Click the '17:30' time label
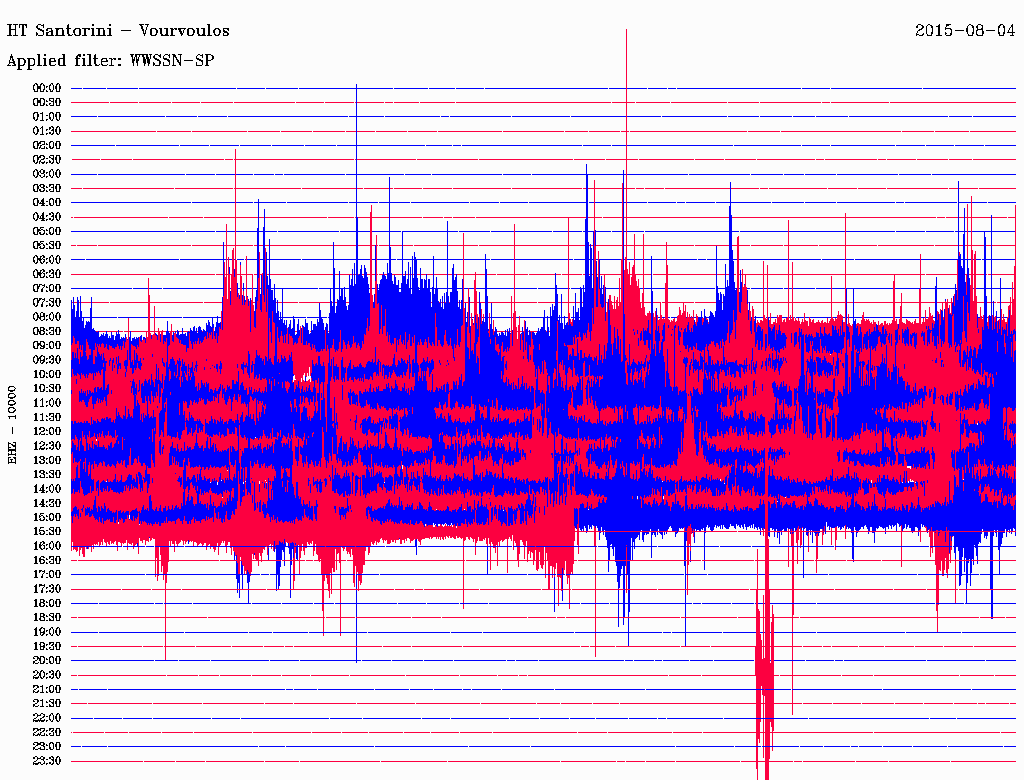The height and width of the screenshot is (780, 1024). click(x=47, y=589)
